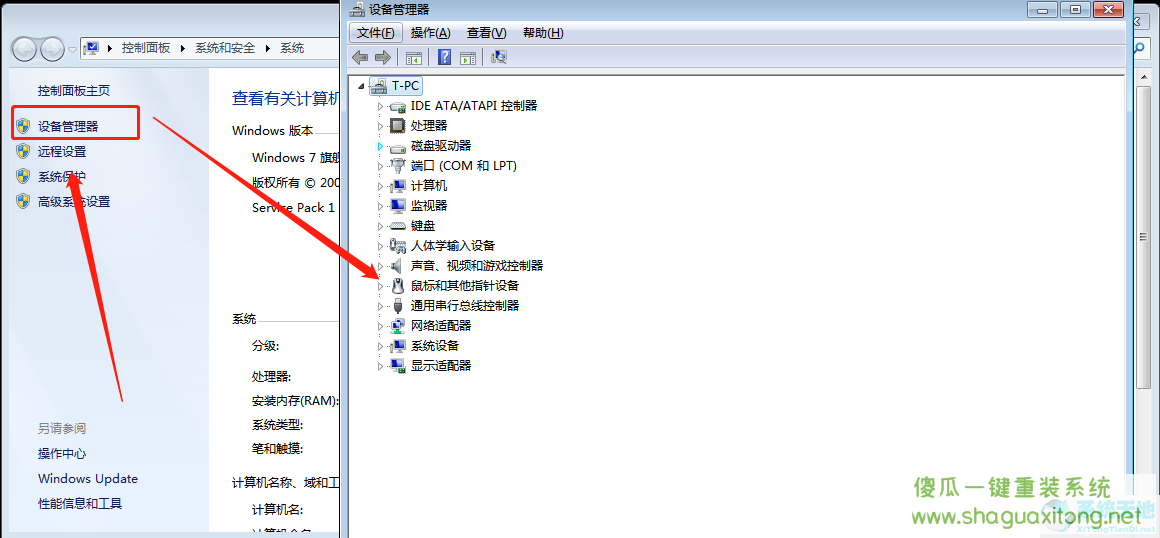The image size is (1160, 538).
Task: Expand the IDE ATA/ATAPI 控制器 node
Action: point(380,107)
